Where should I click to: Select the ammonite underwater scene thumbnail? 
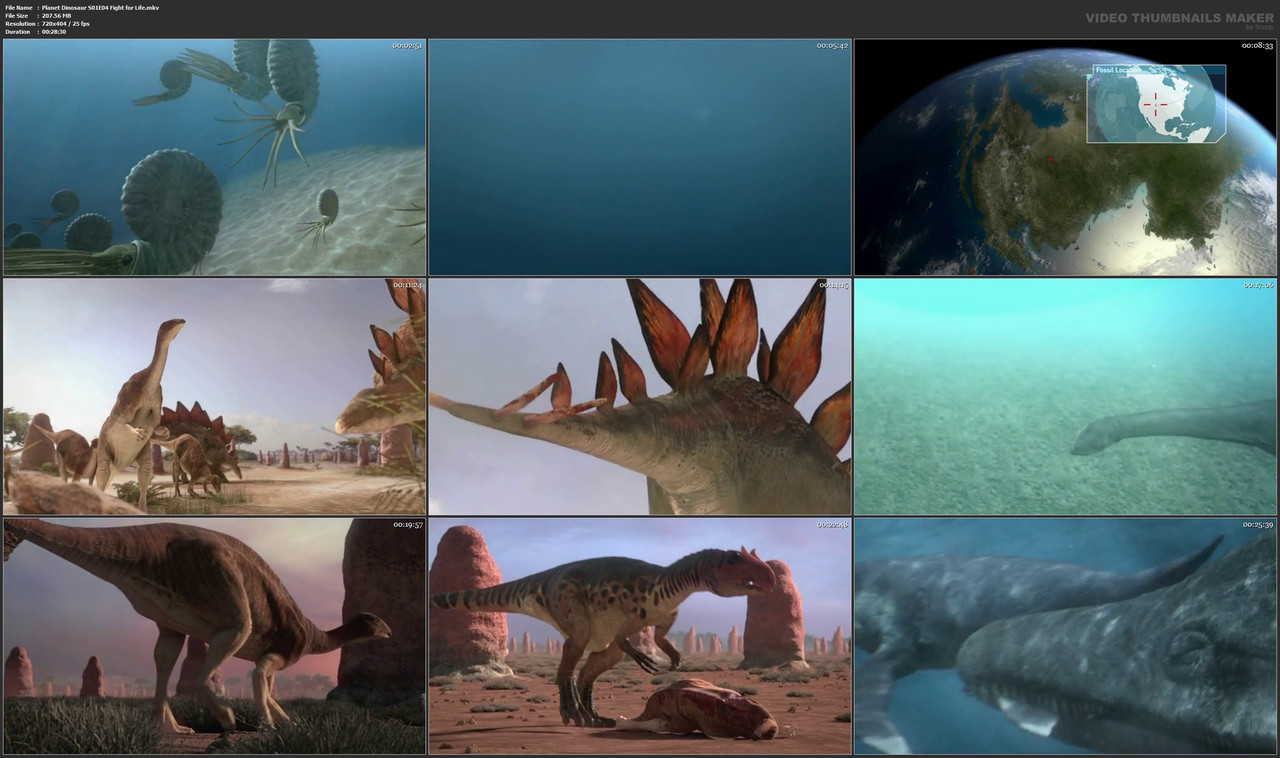pyautogui.click(x=214, y=156)
